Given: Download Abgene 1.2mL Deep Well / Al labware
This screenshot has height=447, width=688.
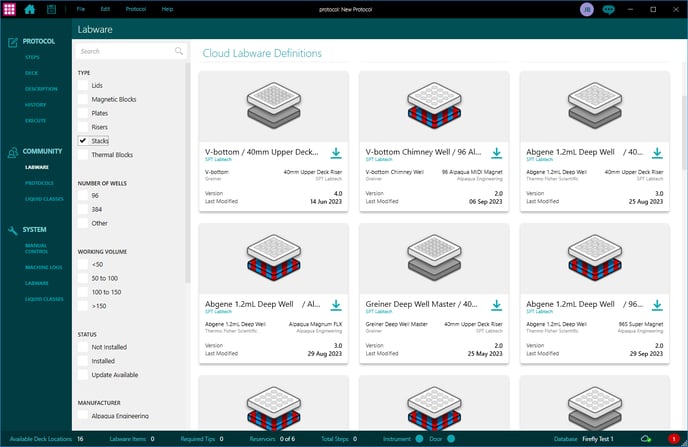Looking at the screenshot, I should 336,305.
